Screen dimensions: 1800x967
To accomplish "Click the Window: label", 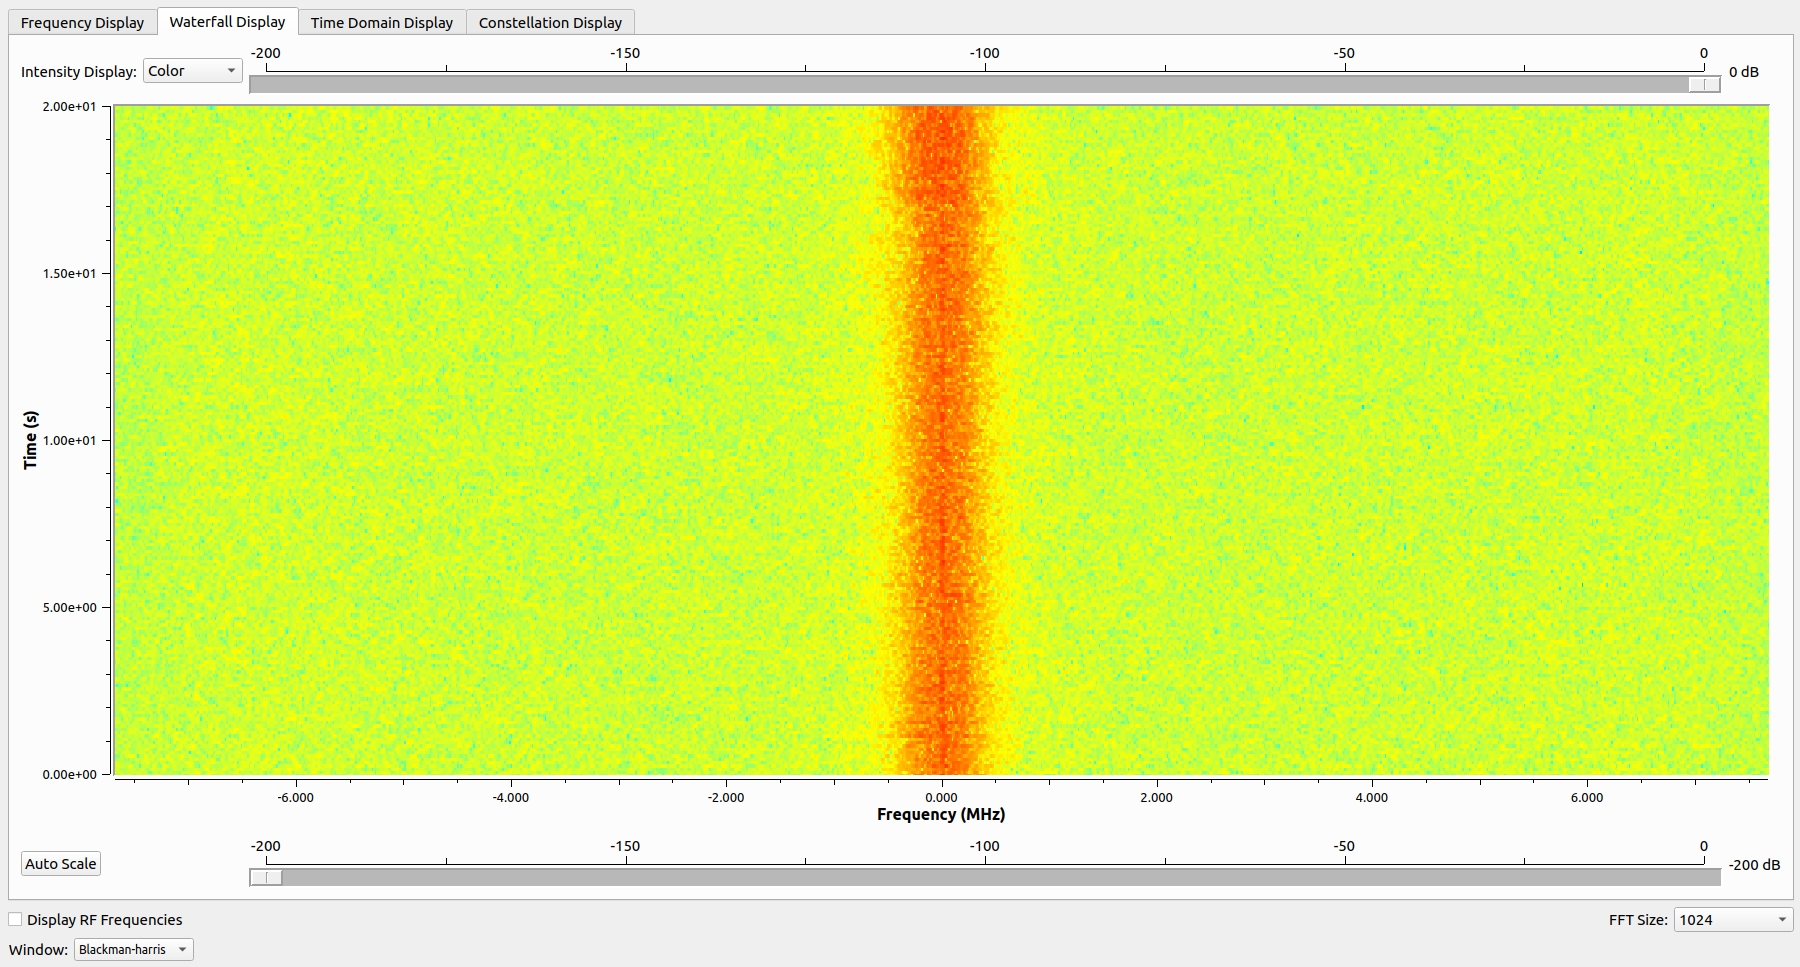I will point(38,950).
